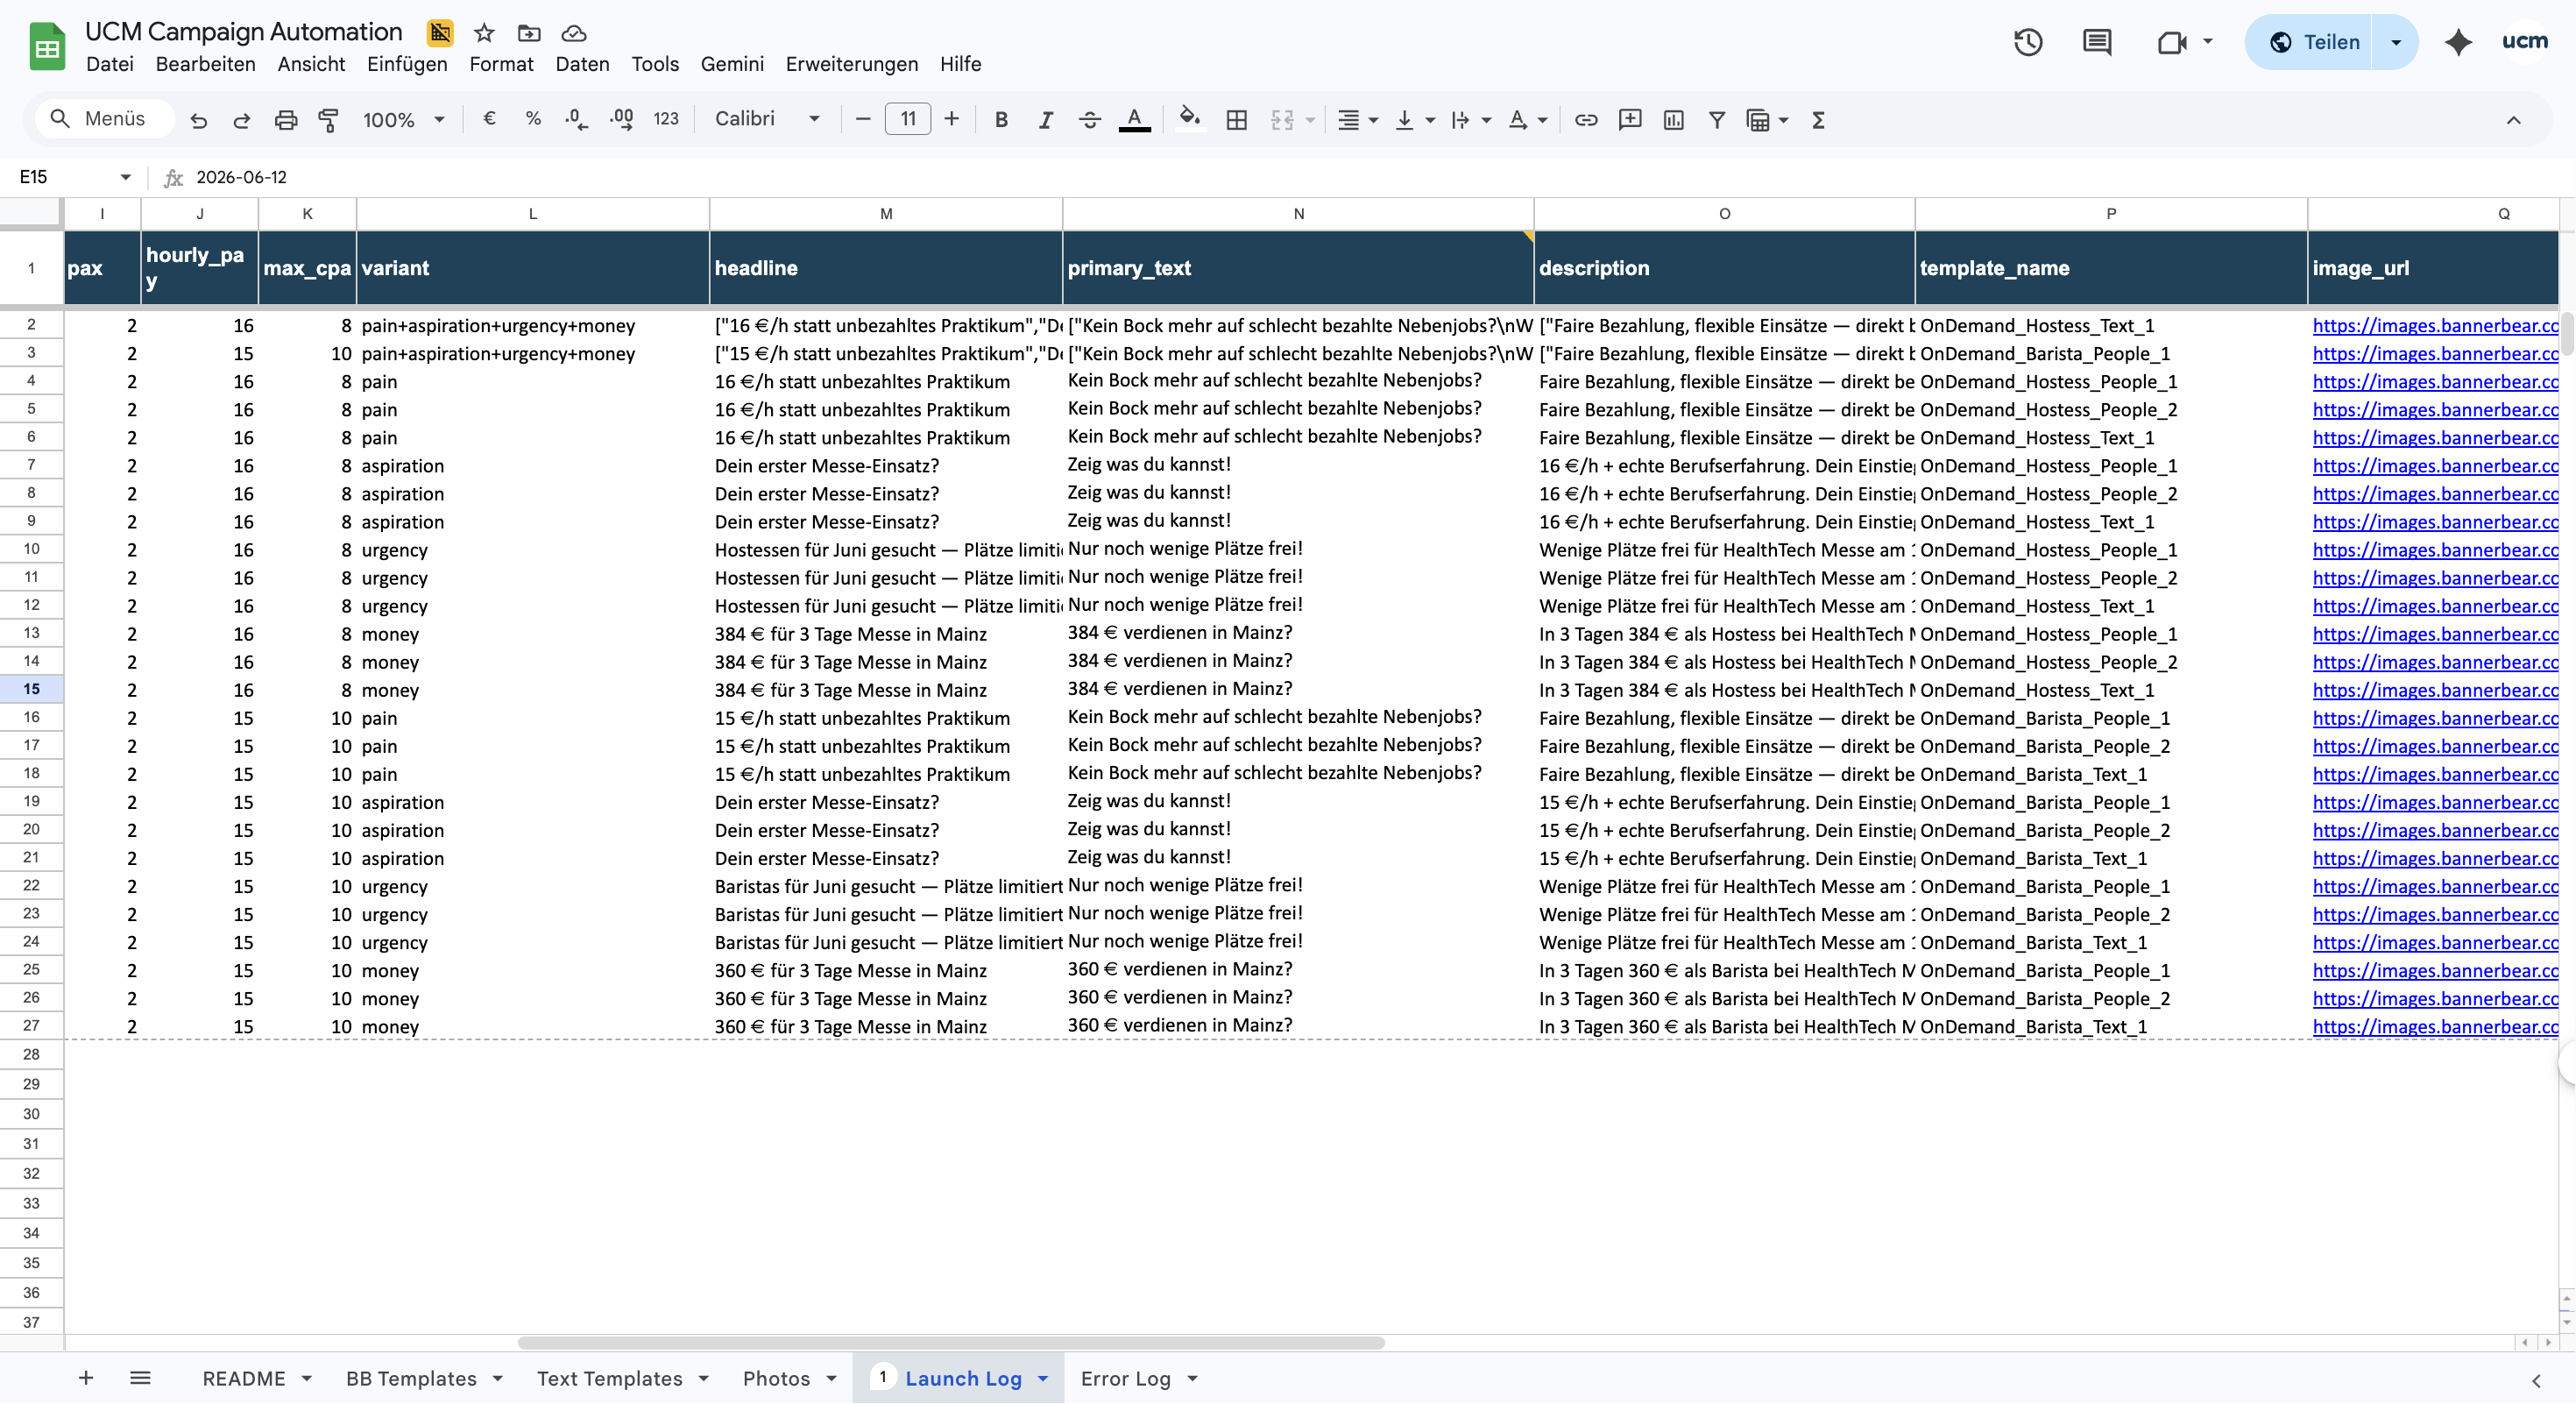Switch to the Error Log tab
The height and width of the screenshot is (1404, 2576).
(1127, 1378)
